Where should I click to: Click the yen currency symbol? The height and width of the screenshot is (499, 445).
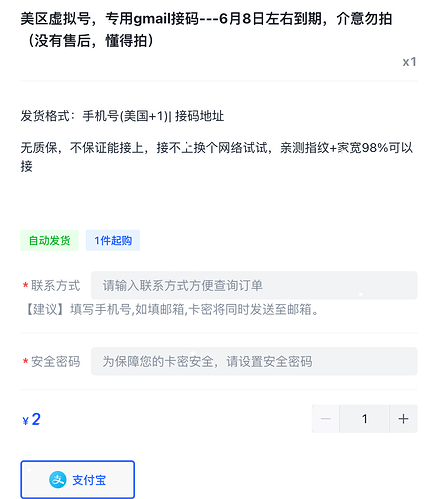click(x=25, y=421)
